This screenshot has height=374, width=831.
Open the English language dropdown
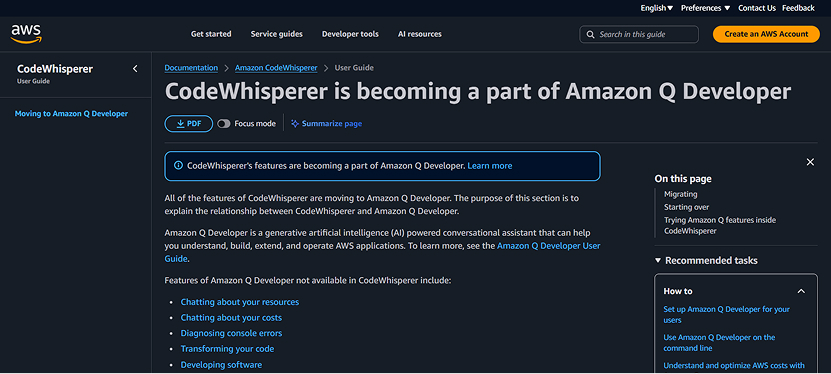pyautogui.click(x=657, y=8)
